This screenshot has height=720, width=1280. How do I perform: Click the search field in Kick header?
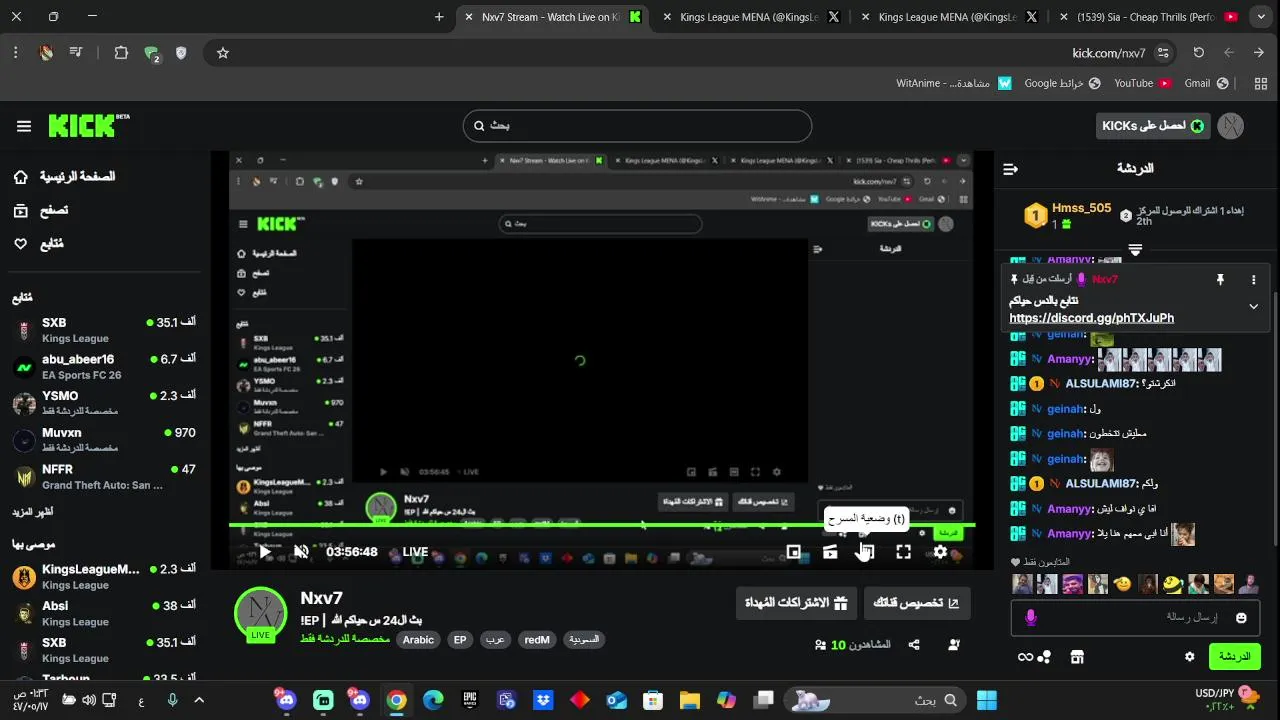pos(637,126)
